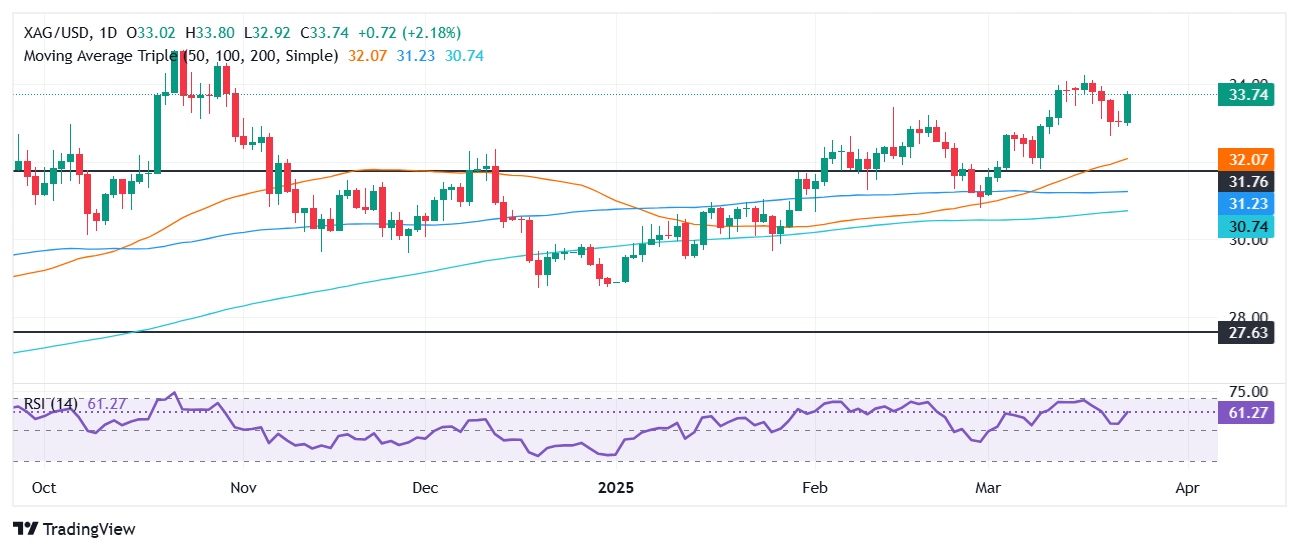Viewport: 1299px width, 552px height.
Task: Click the blue 31.23 price axis tag
Action: click(1245, 204)
